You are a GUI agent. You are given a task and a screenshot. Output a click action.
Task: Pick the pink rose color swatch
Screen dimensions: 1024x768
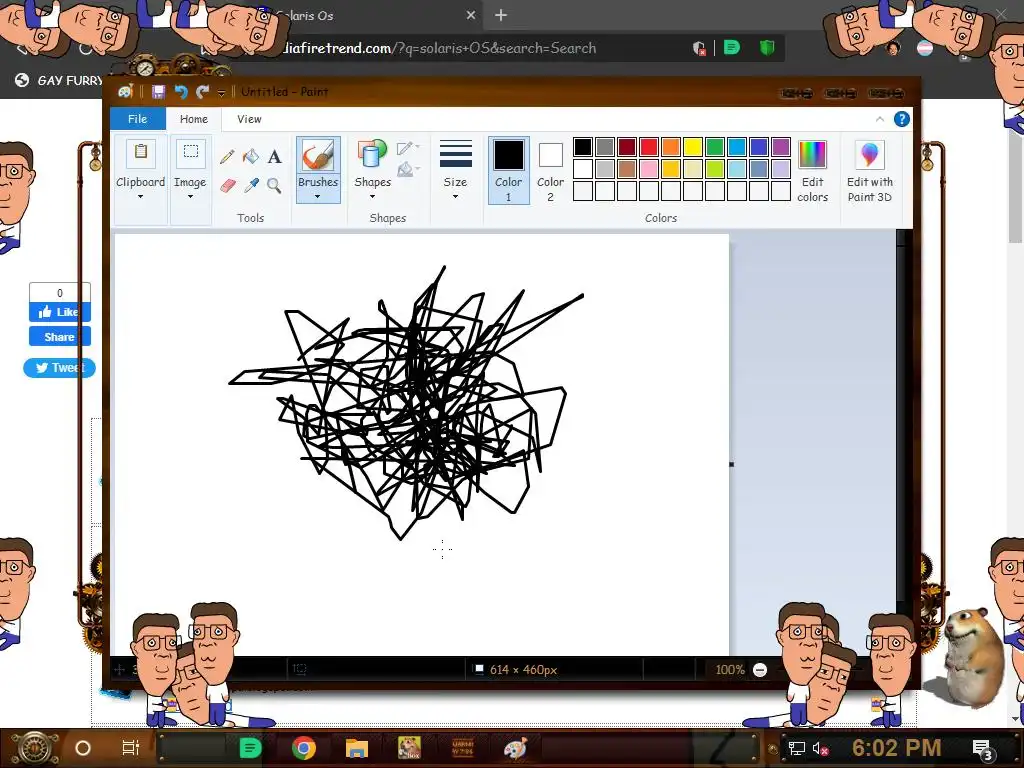point(648,169)
